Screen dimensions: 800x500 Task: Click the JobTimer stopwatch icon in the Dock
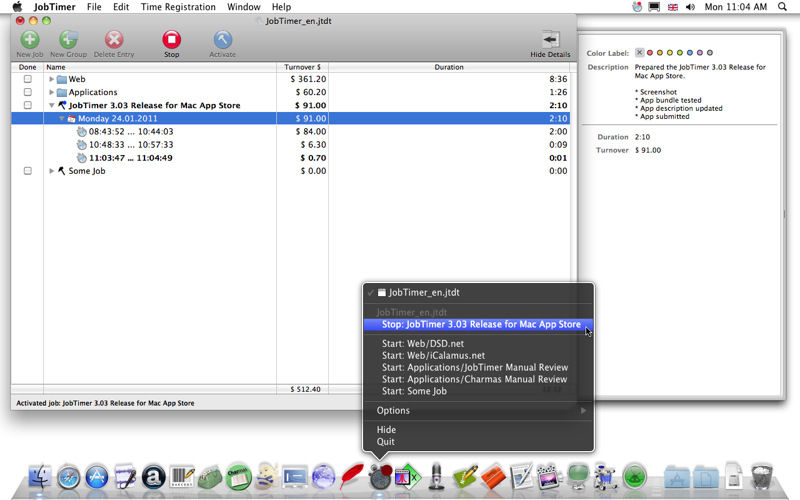(380, 477)
